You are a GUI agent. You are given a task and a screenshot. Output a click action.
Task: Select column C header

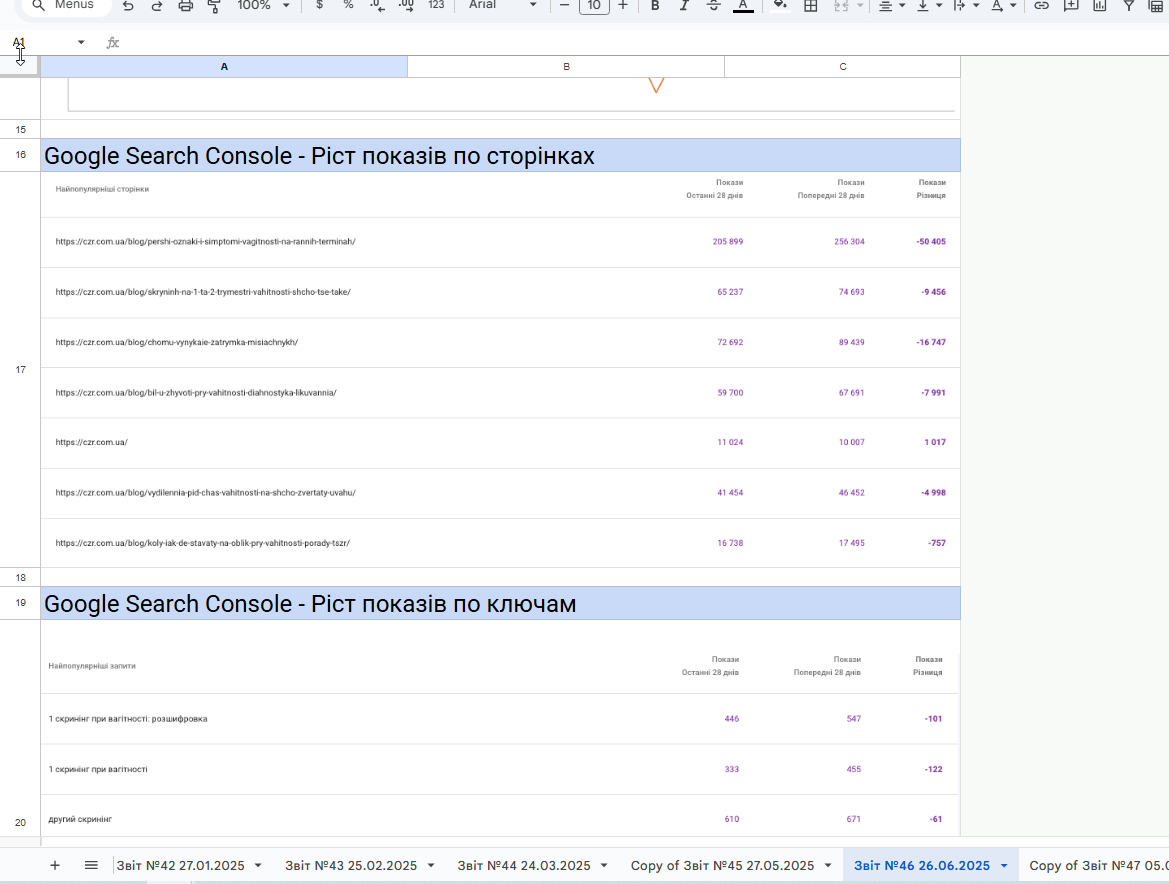click(x=842, y=66)
